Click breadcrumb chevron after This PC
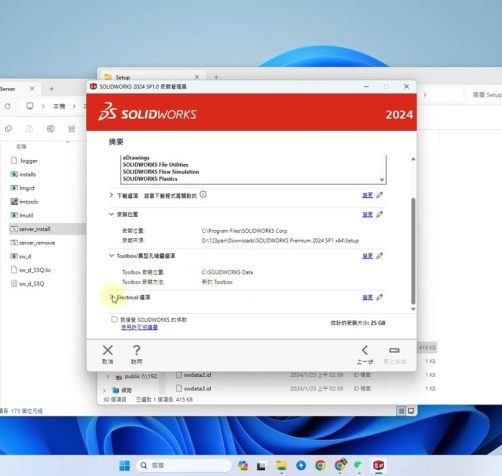The image size is (502, 476). click(x=74, y=106)
